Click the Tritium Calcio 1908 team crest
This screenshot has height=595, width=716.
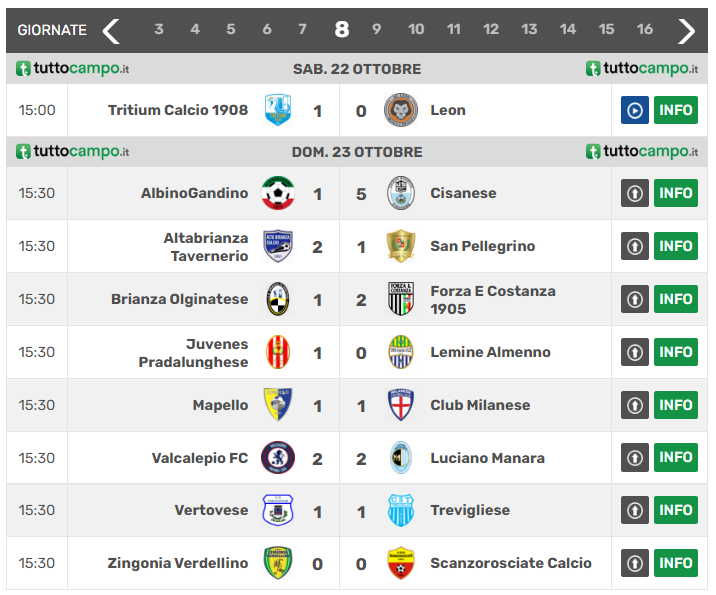pyautogui.click(x=277, y=110)
